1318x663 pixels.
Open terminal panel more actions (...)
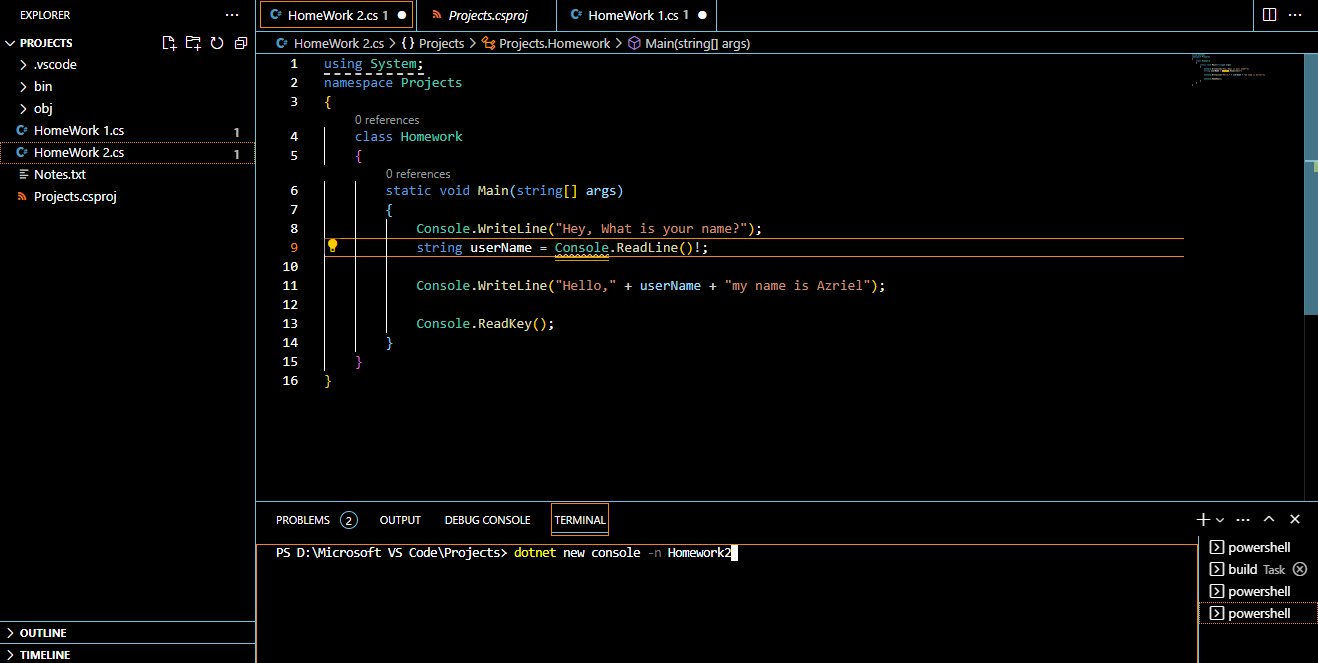[x=1243, y=519]
